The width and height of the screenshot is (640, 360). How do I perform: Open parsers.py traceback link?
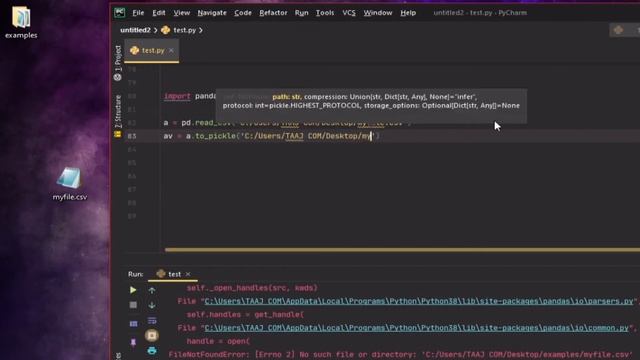coord(418,301)
